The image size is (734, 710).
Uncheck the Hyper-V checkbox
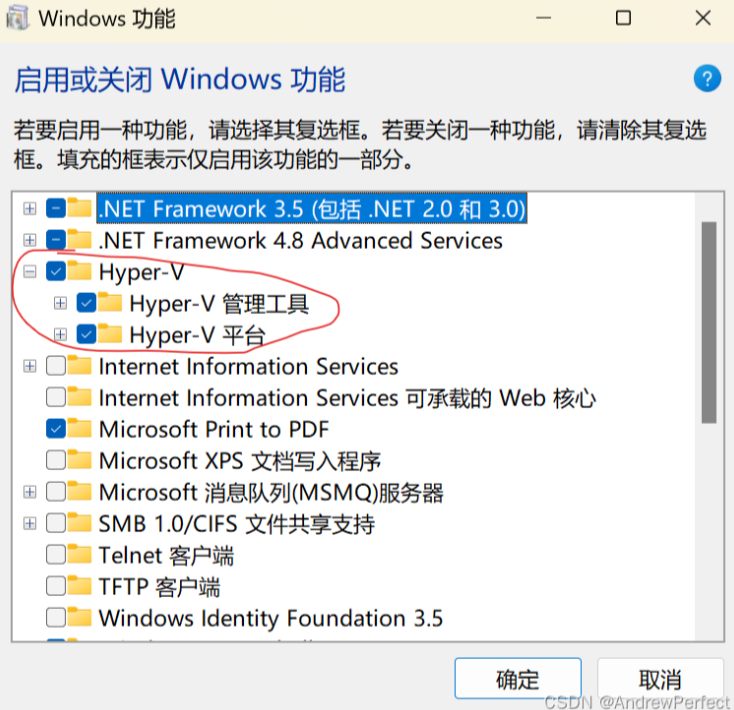[56, 271]
